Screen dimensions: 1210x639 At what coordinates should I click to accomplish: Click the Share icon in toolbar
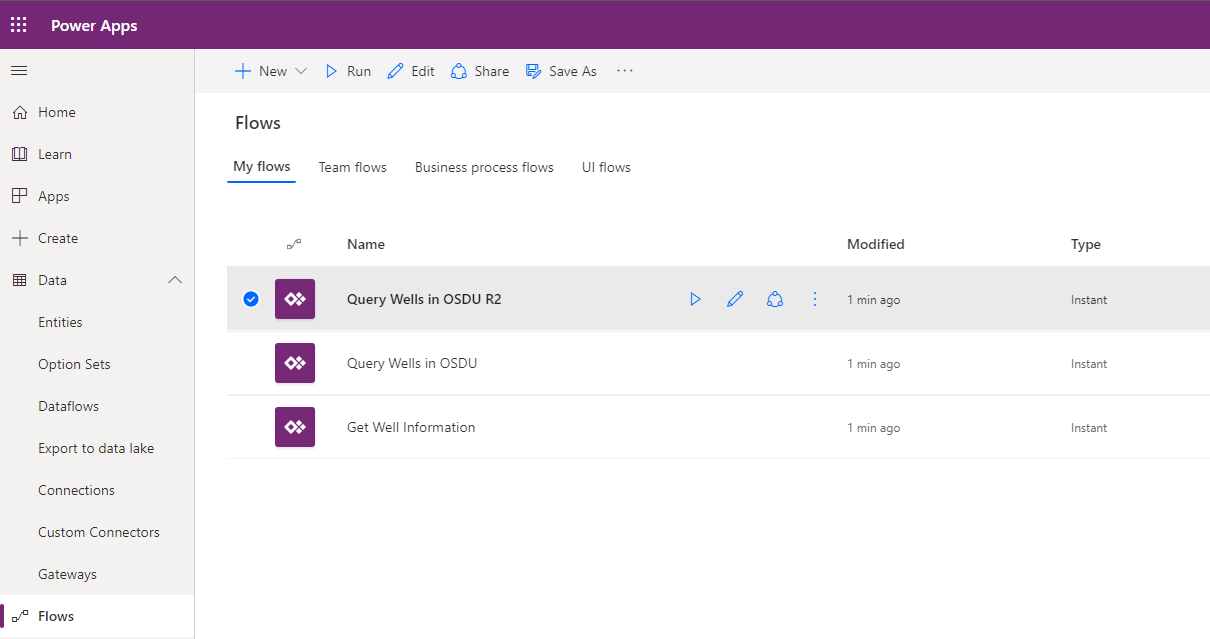[459, 71]
